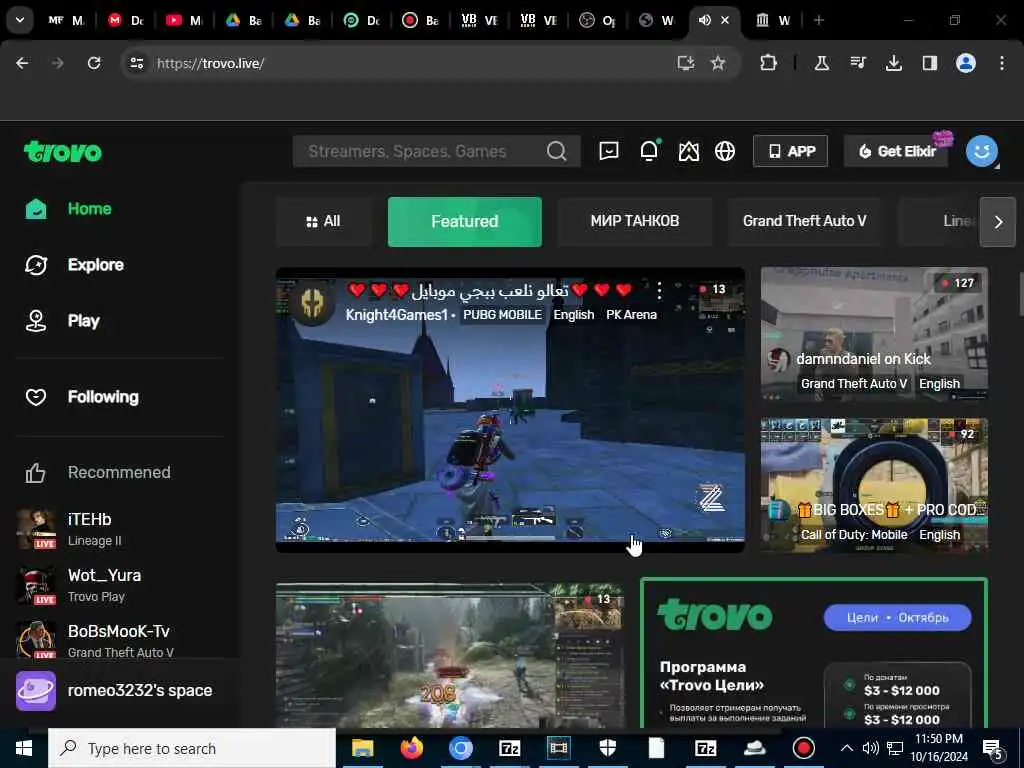Open the chat messages icon
1024x768 pixels.
[609, 152]
